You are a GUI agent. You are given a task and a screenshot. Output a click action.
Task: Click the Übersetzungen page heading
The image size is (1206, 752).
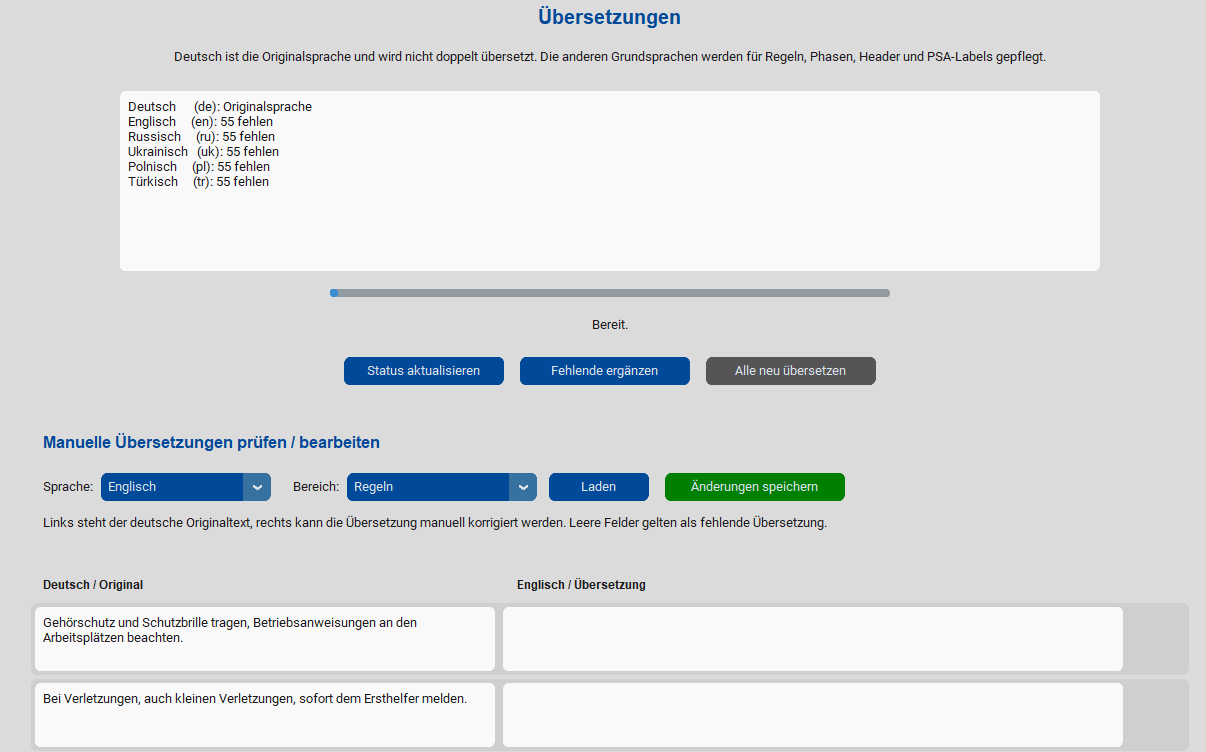click(609, 16)
